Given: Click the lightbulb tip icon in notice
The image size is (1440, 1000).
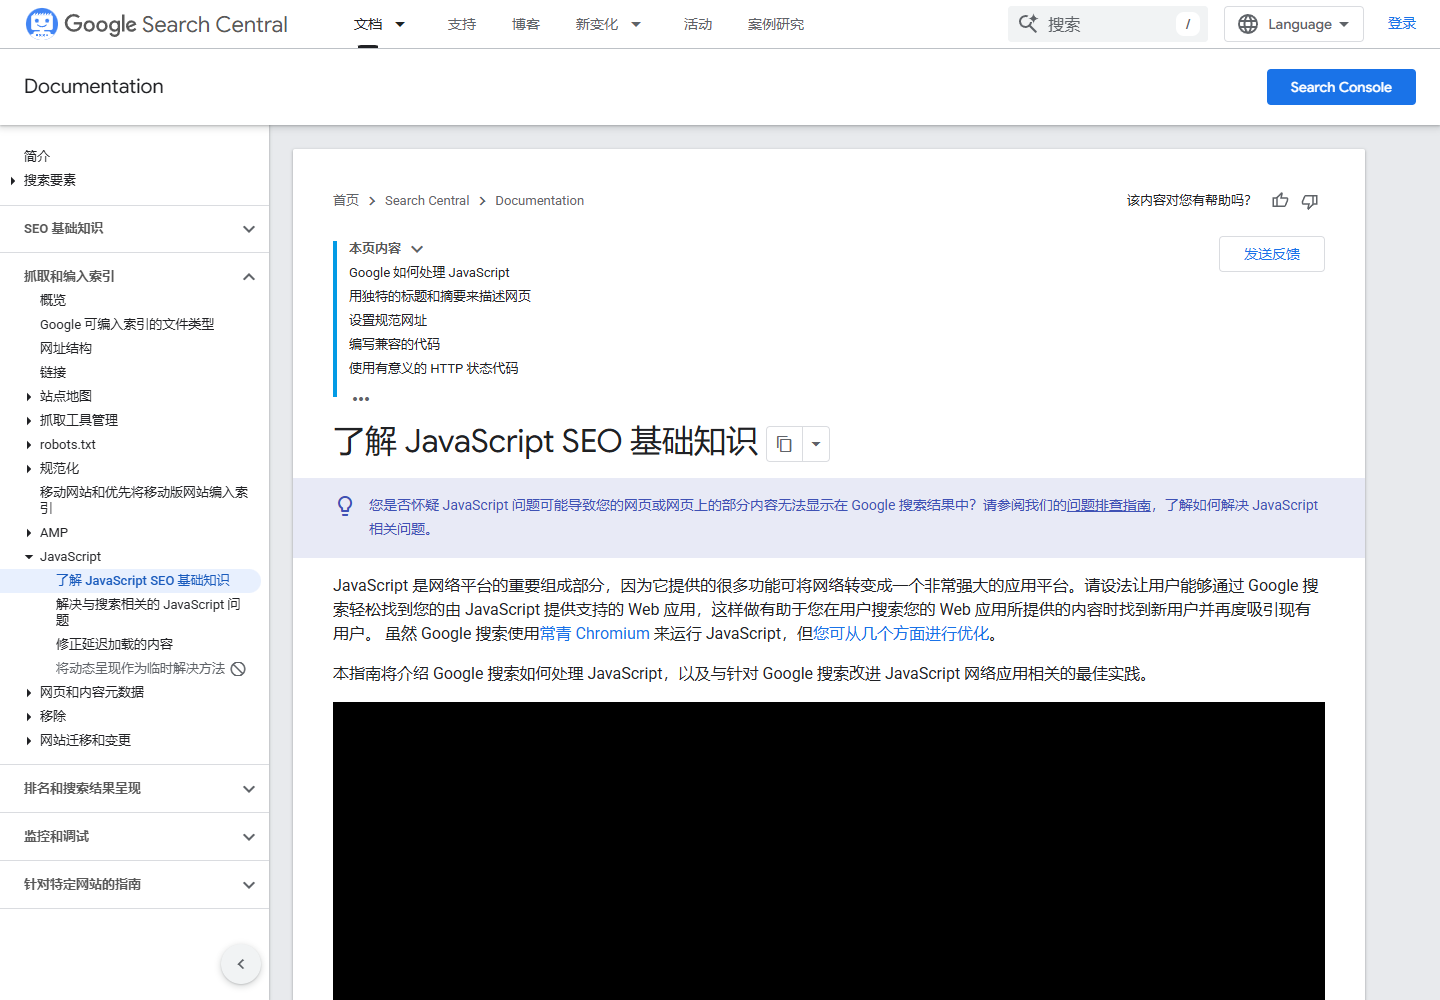Looking at the screenshot, I should 345,506.
